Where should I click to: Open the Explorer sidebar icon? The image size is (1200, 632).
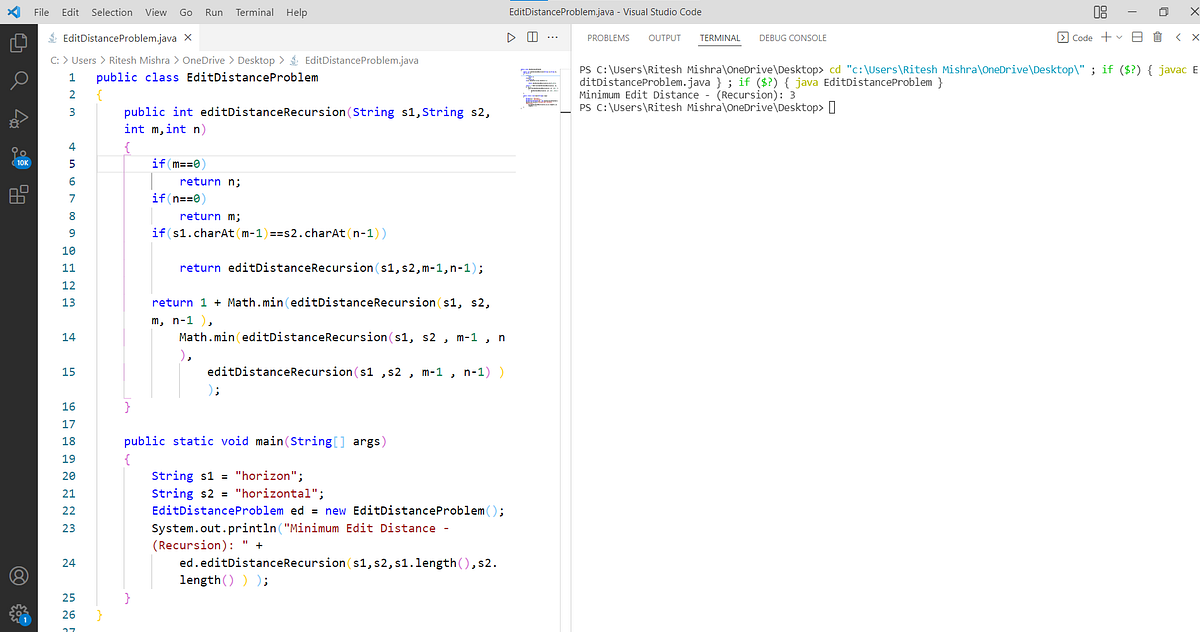(x=17, y=43)
